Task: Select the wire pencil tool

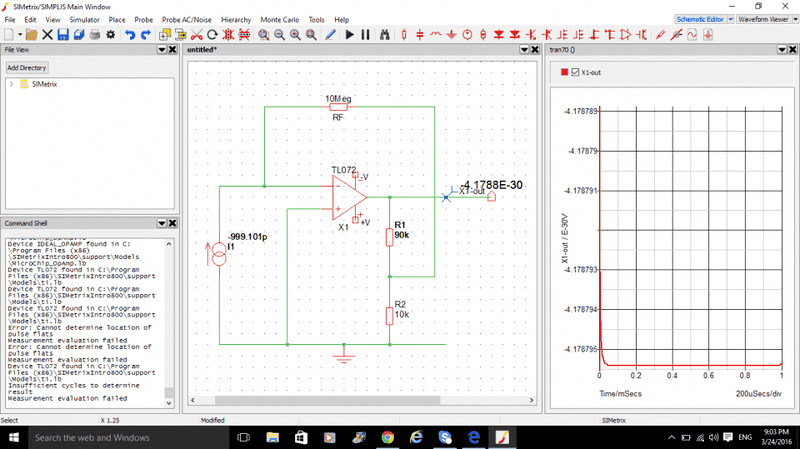Action: coord(331,35)
